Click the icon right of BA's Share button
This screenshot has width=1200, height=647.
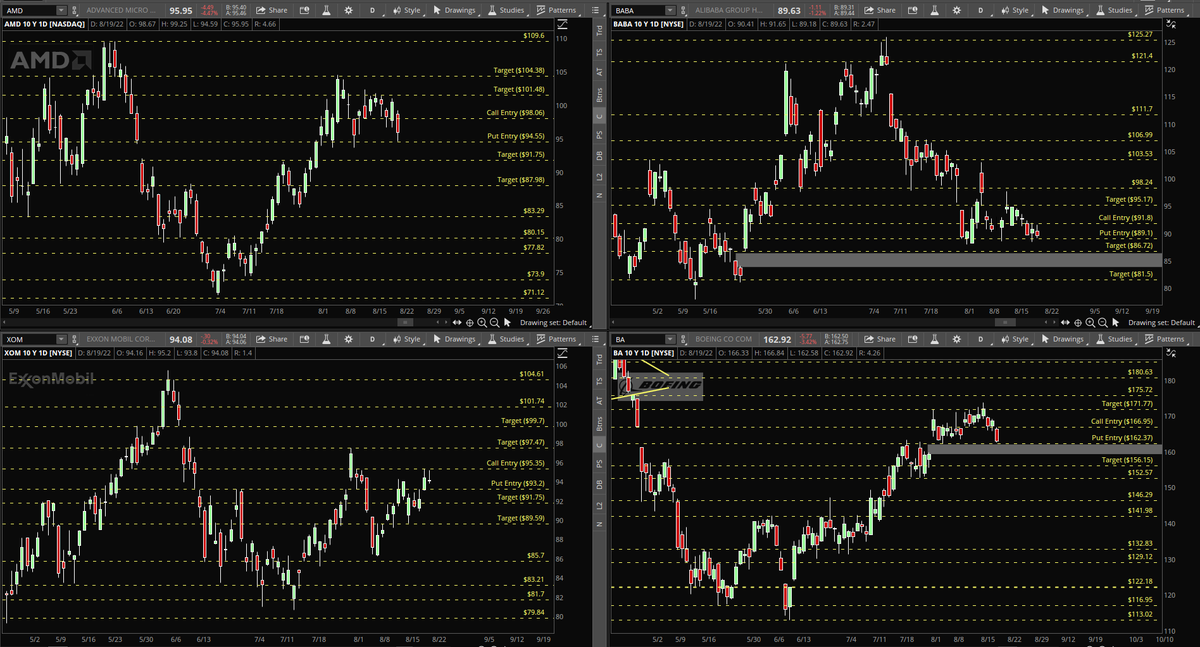click(913, 339)
